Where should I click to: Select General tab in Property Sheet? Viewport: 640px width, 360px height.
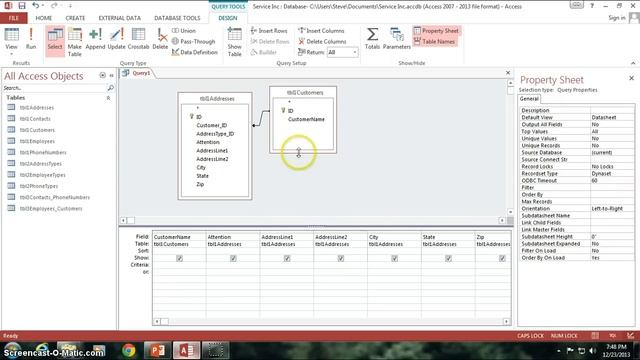[x=529, y=99]
